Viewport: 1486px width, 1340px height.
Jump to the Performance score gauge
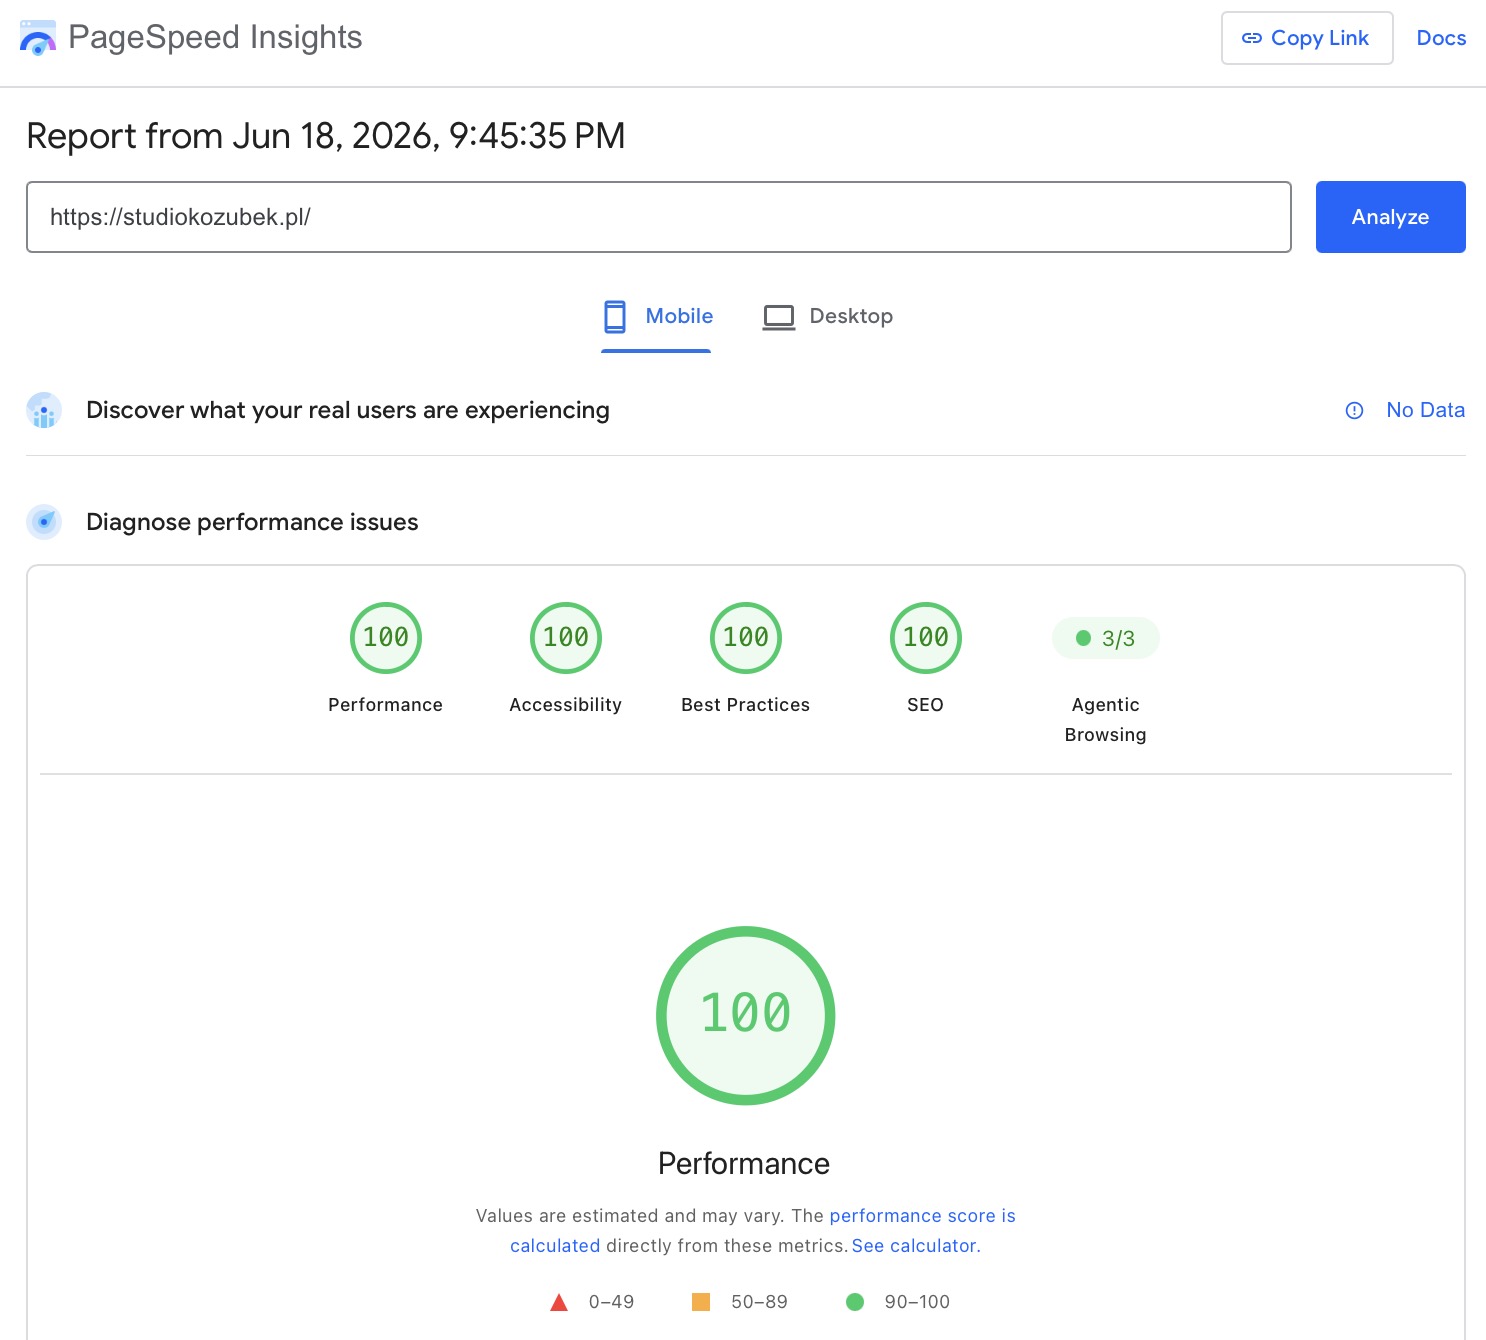386,638
